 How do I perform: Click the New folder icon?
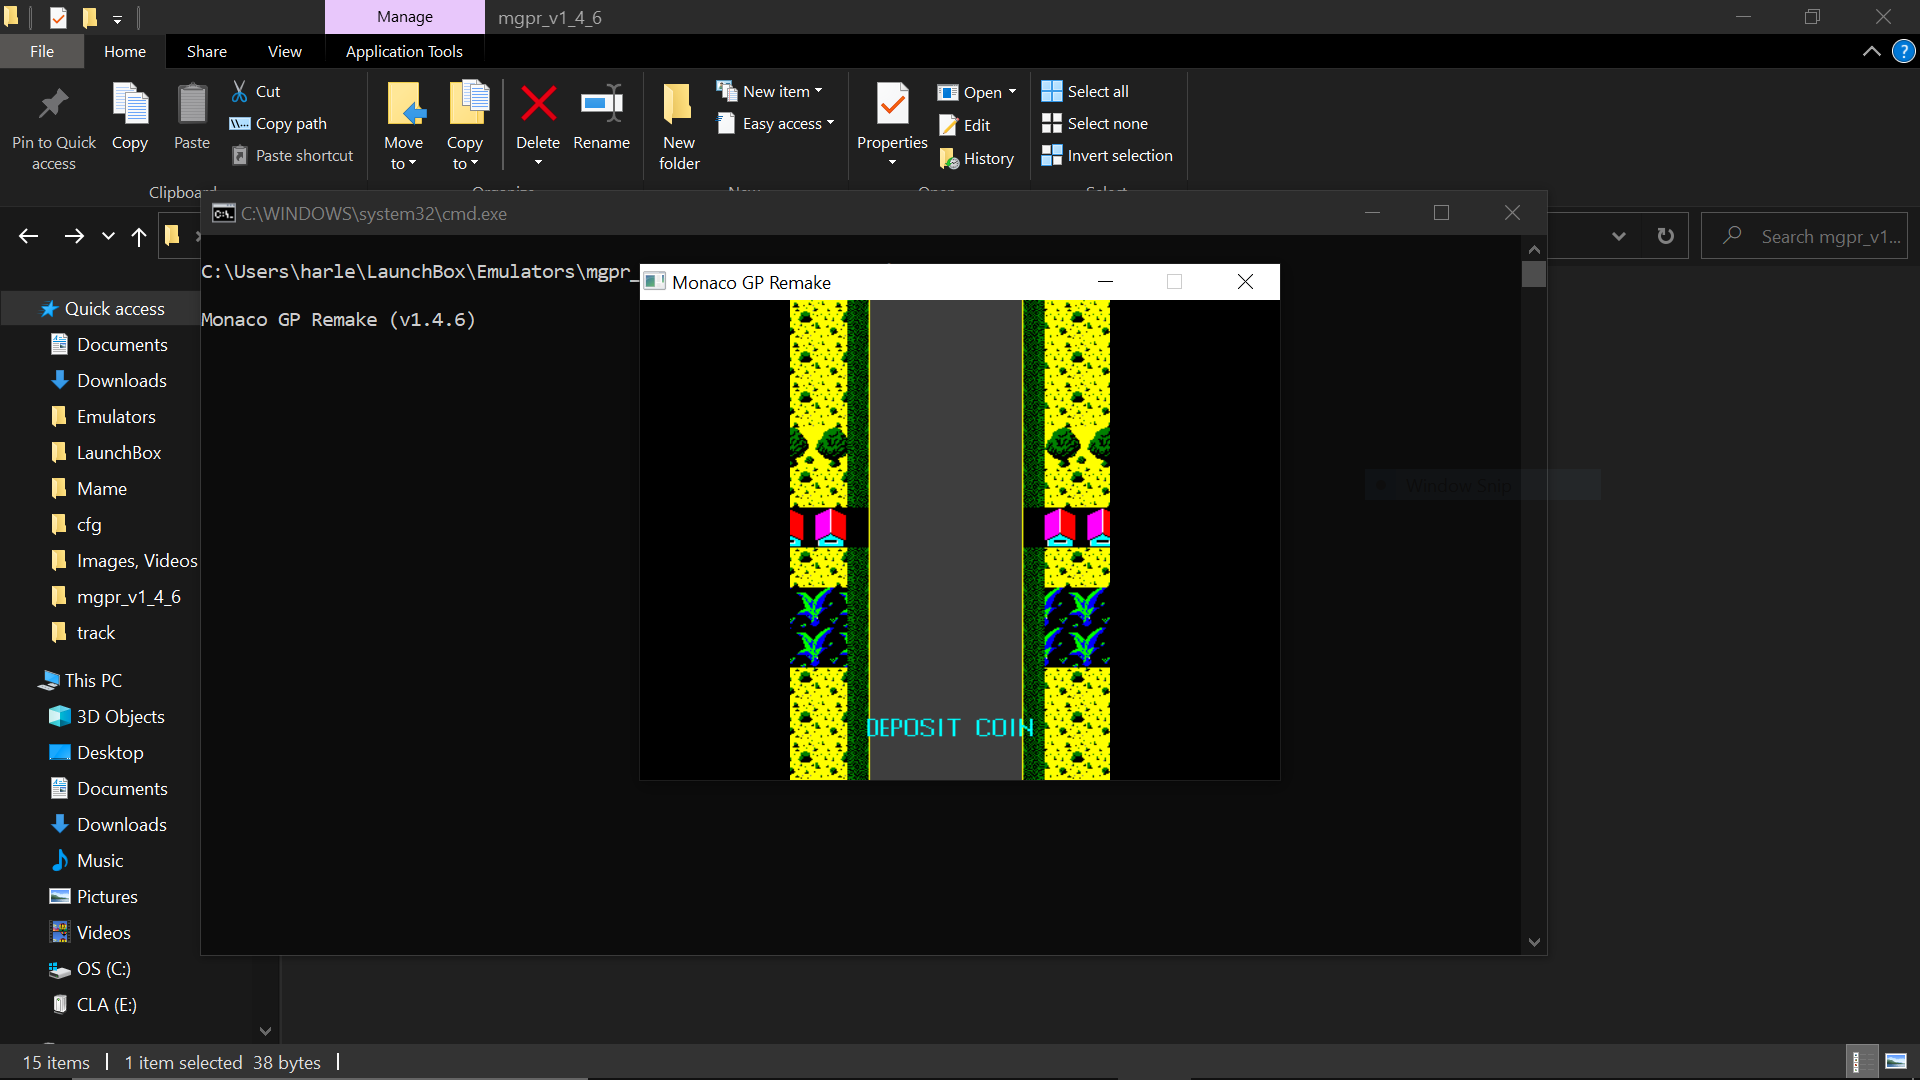point(678,103)
